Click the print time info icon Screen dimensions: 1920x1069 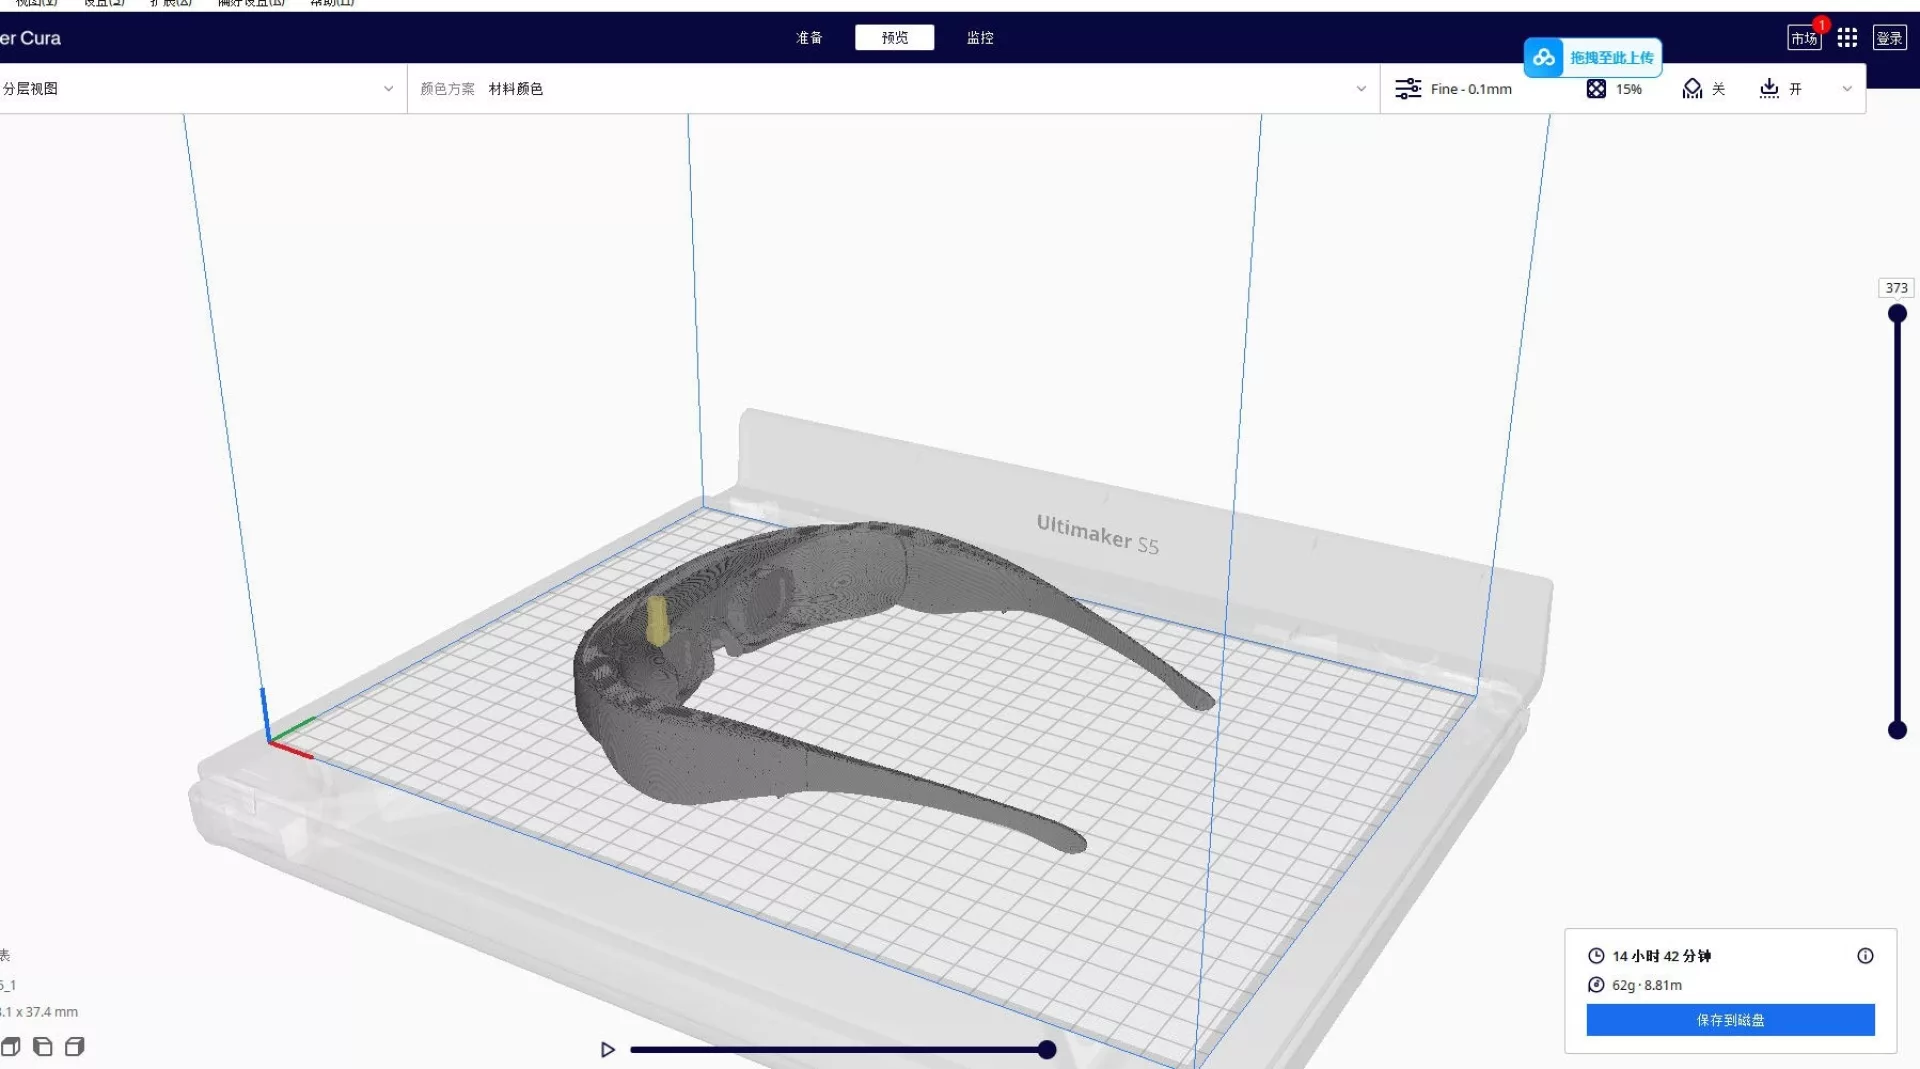pyautogui.click(x=1865, y=956)
